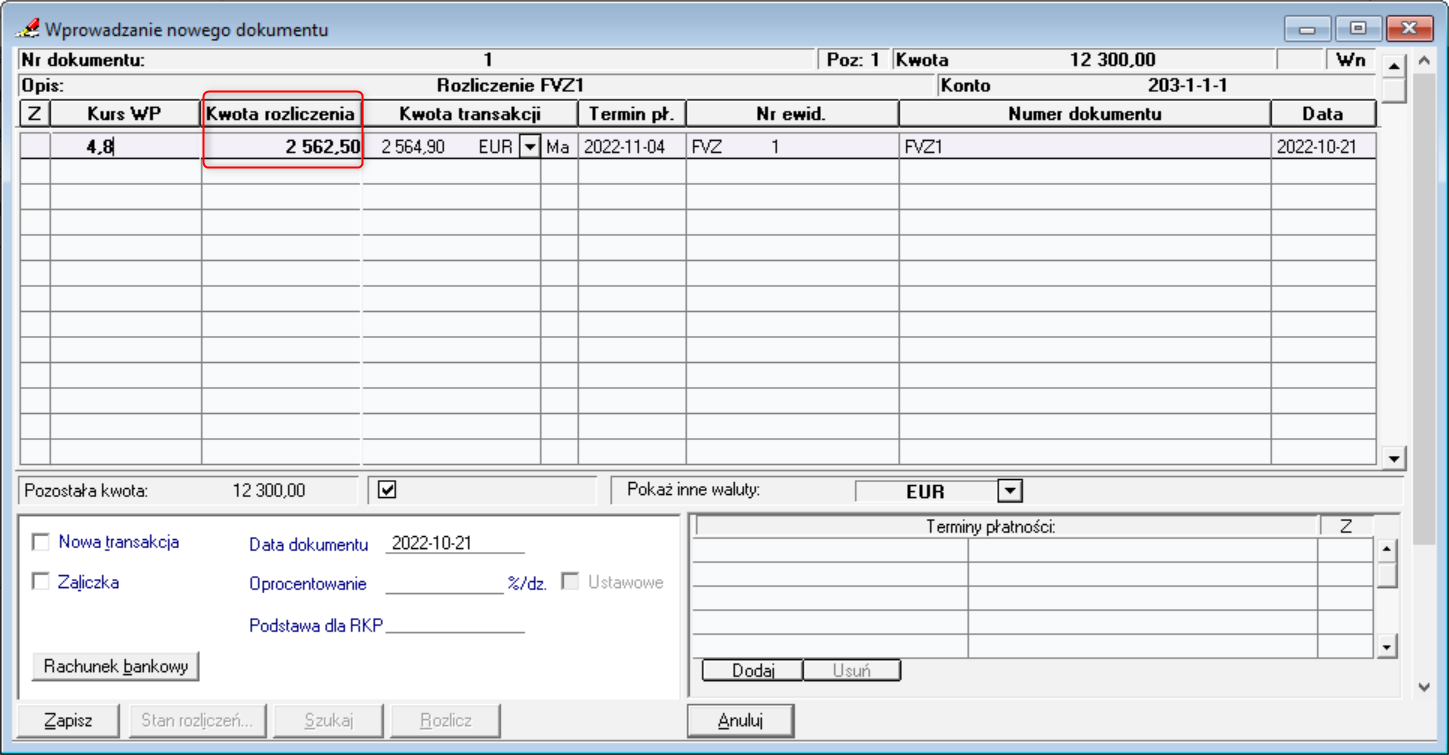Click the Zapisz button

point(69,720)
